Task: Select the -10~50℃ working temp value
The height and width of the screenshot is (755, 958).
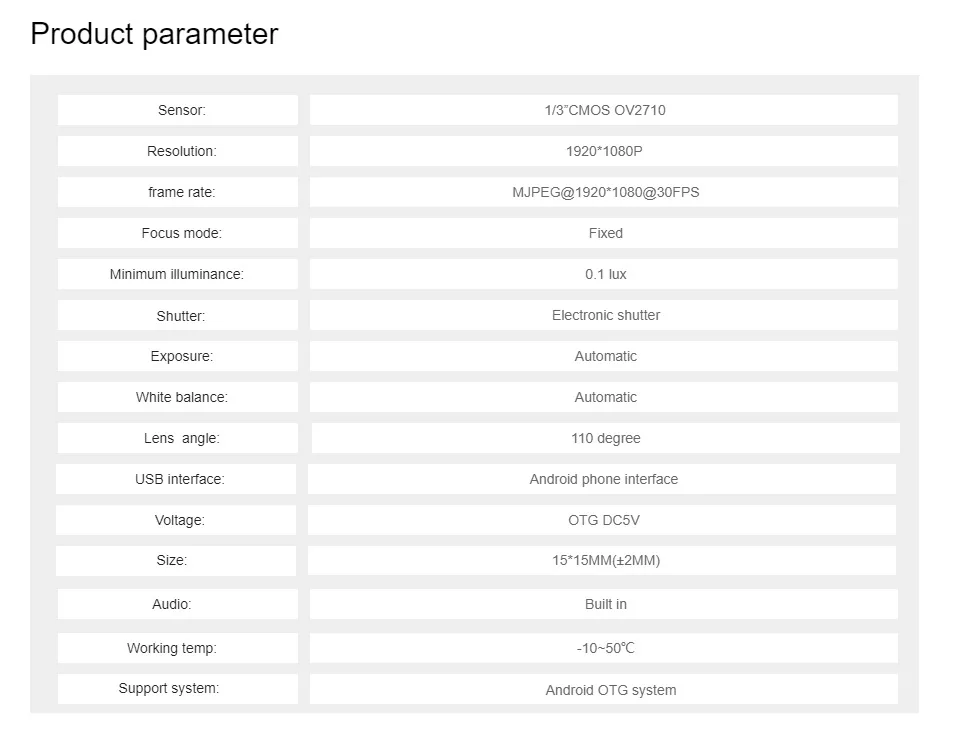Action: [x=605, y=648]
